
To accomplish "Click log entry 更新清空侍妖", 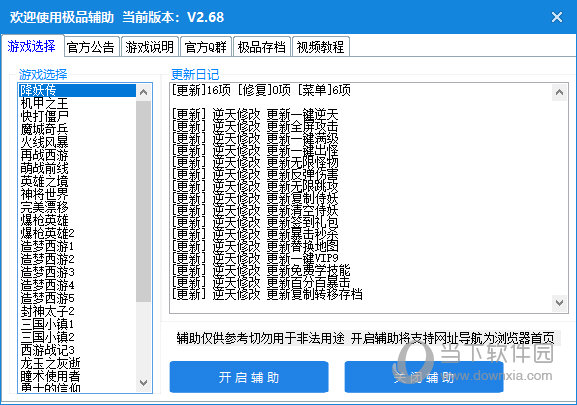I will (x=255, y=210).
